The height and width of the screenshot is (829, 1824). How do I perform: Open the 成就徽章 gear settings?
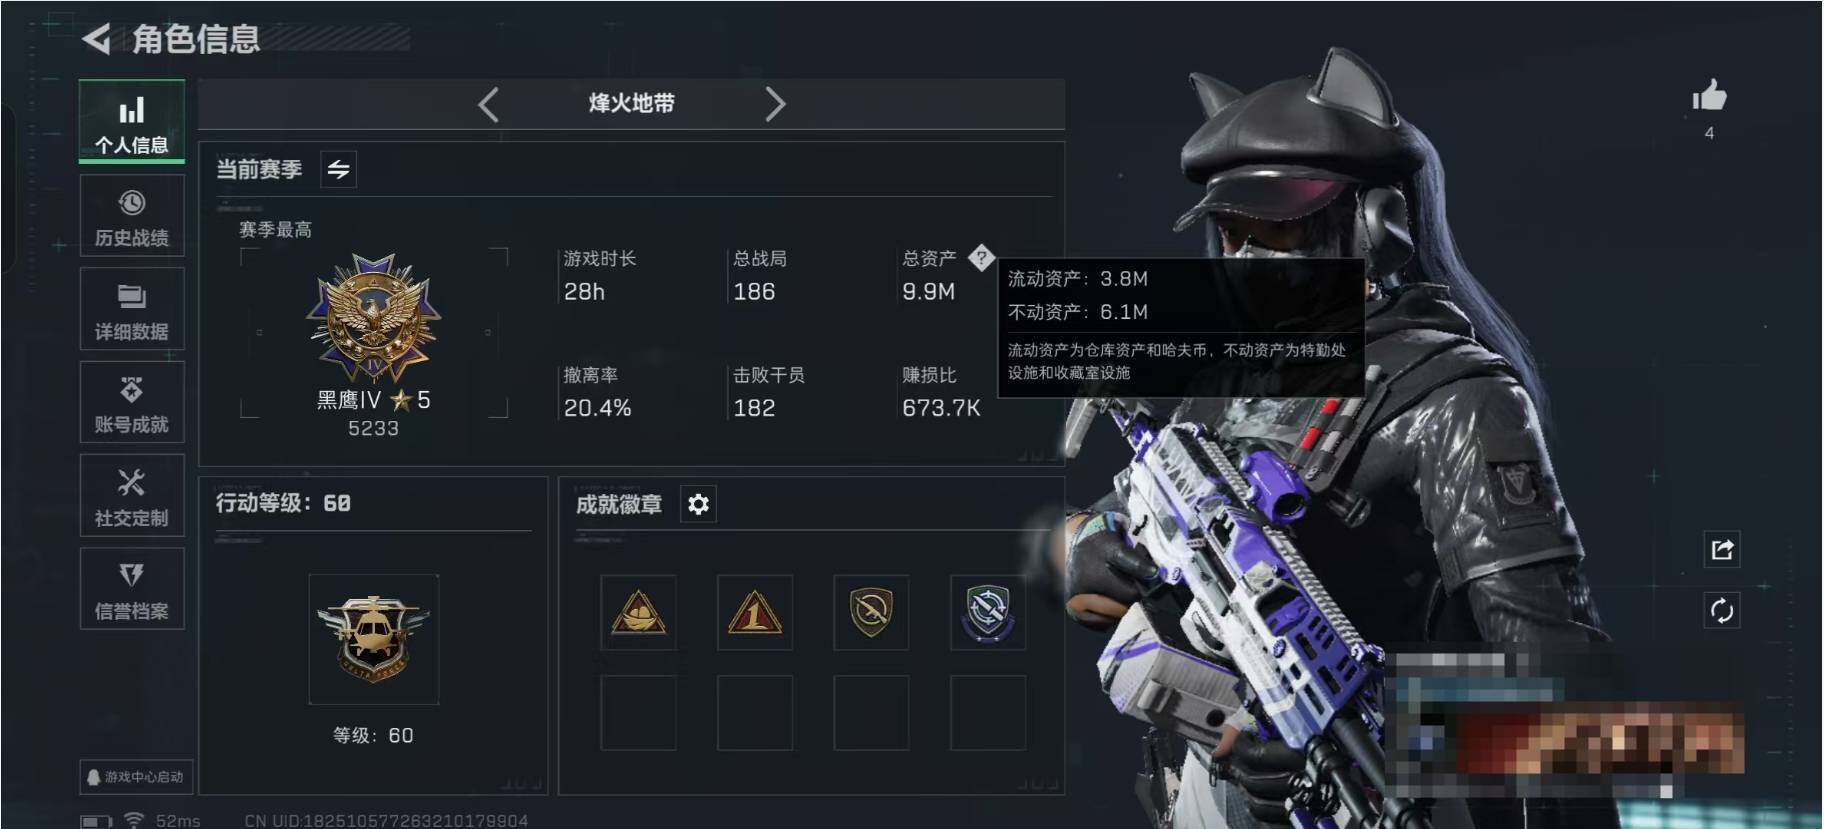click(698, 504)
